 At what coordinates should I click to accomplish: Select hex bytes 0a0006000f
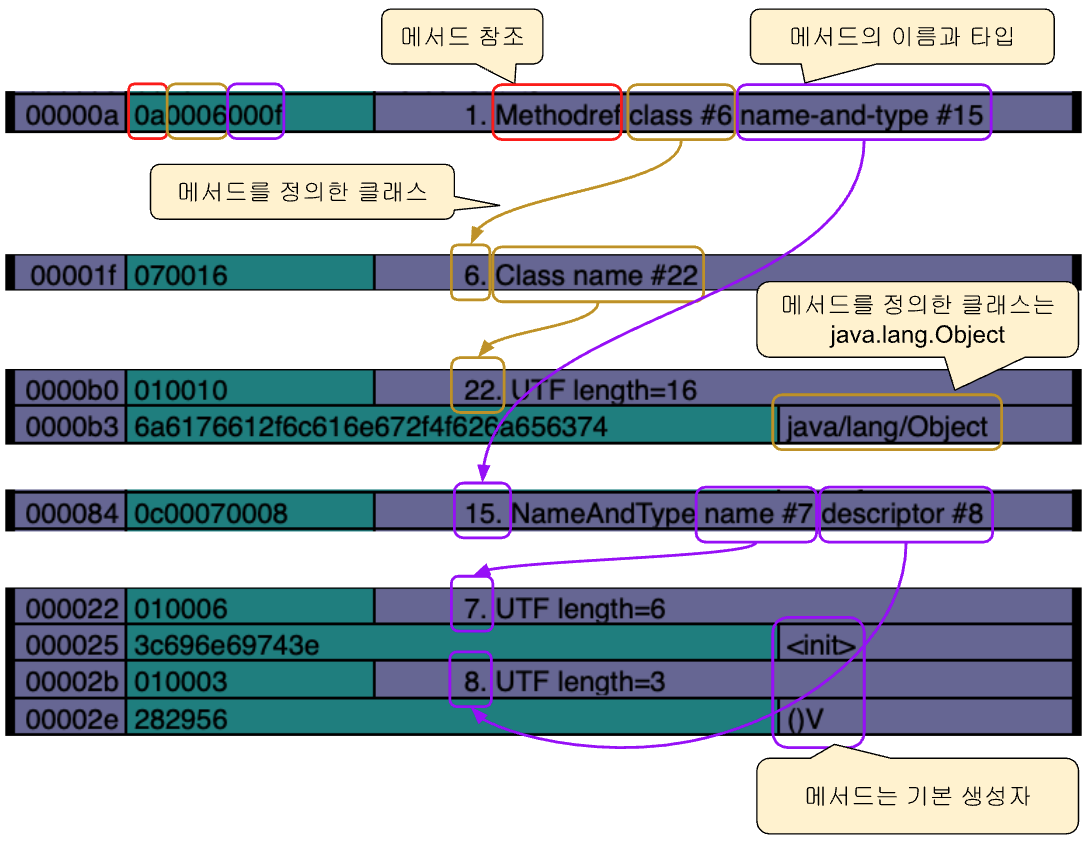[208, 115]
